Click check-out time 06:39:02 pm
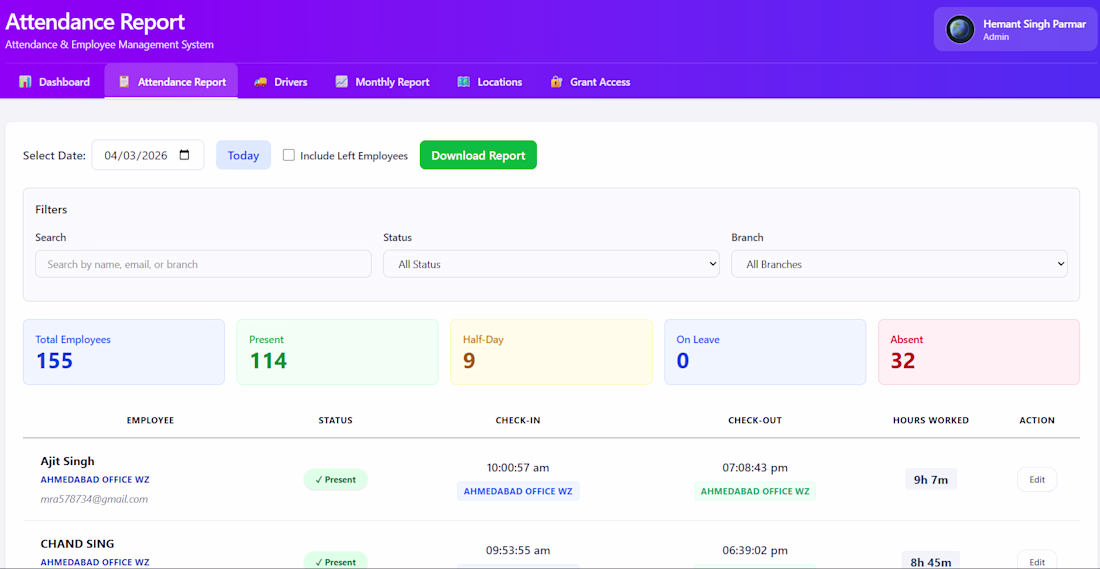1100x569 pixels. [755, 550]
